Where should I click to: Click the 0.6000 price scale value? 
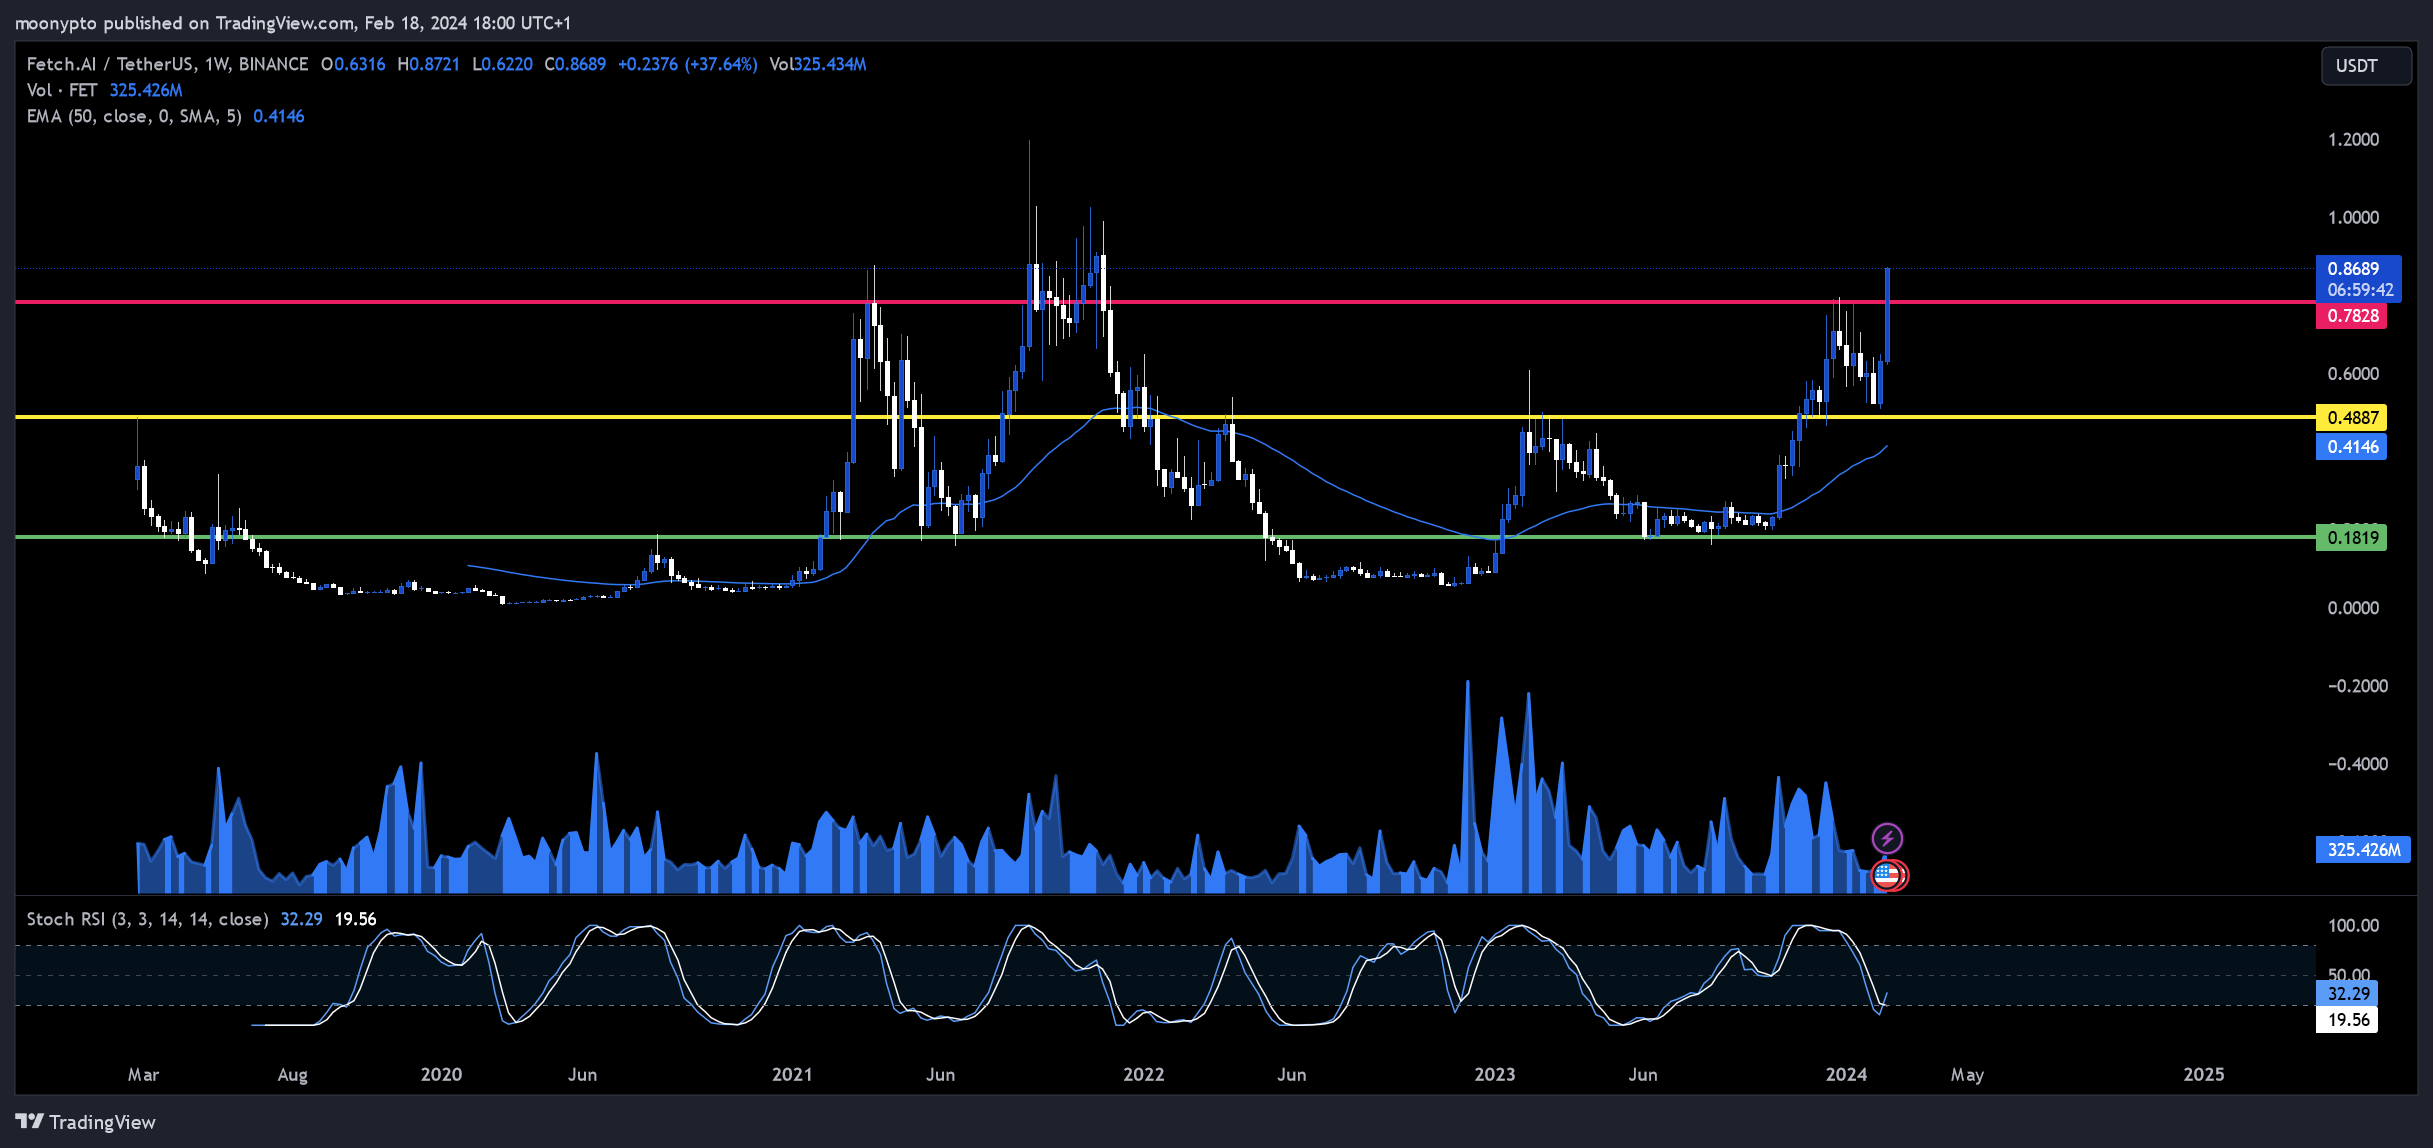coord(2353,374)
